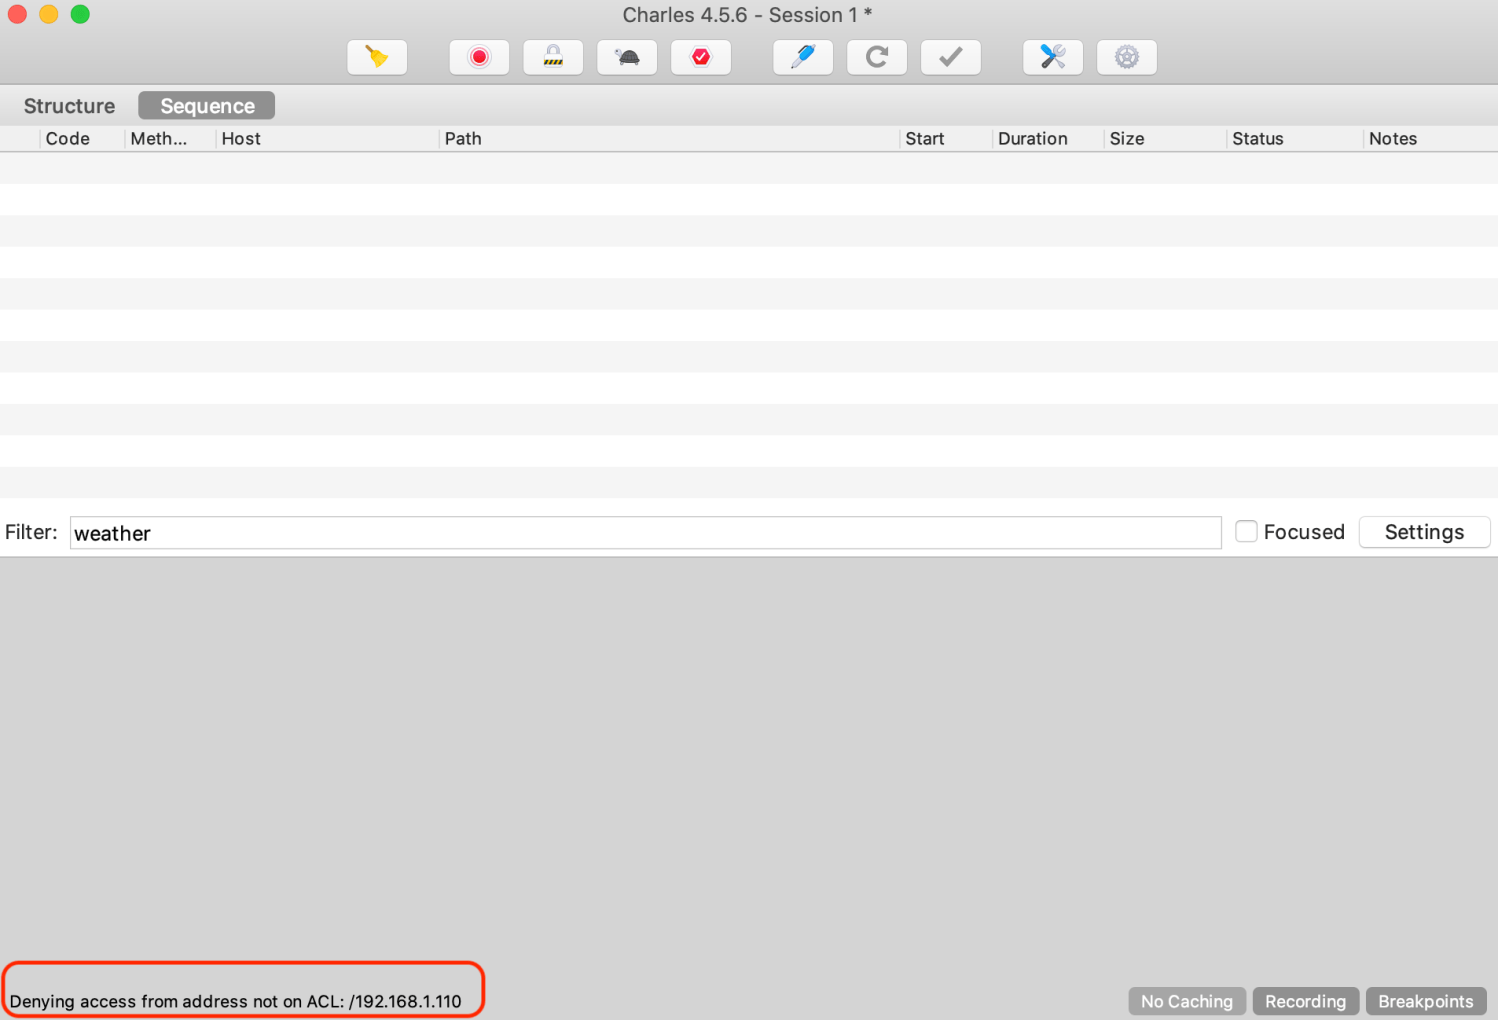Screen dimensions: 1498x1020
Task: Open Compose with the blue pen icon
Action: pyautogui.click(x=803, y=57)
